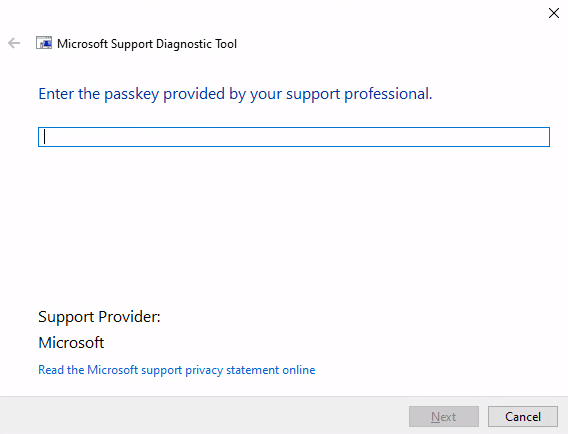Focus the passkey text input box

pos(294,137)
